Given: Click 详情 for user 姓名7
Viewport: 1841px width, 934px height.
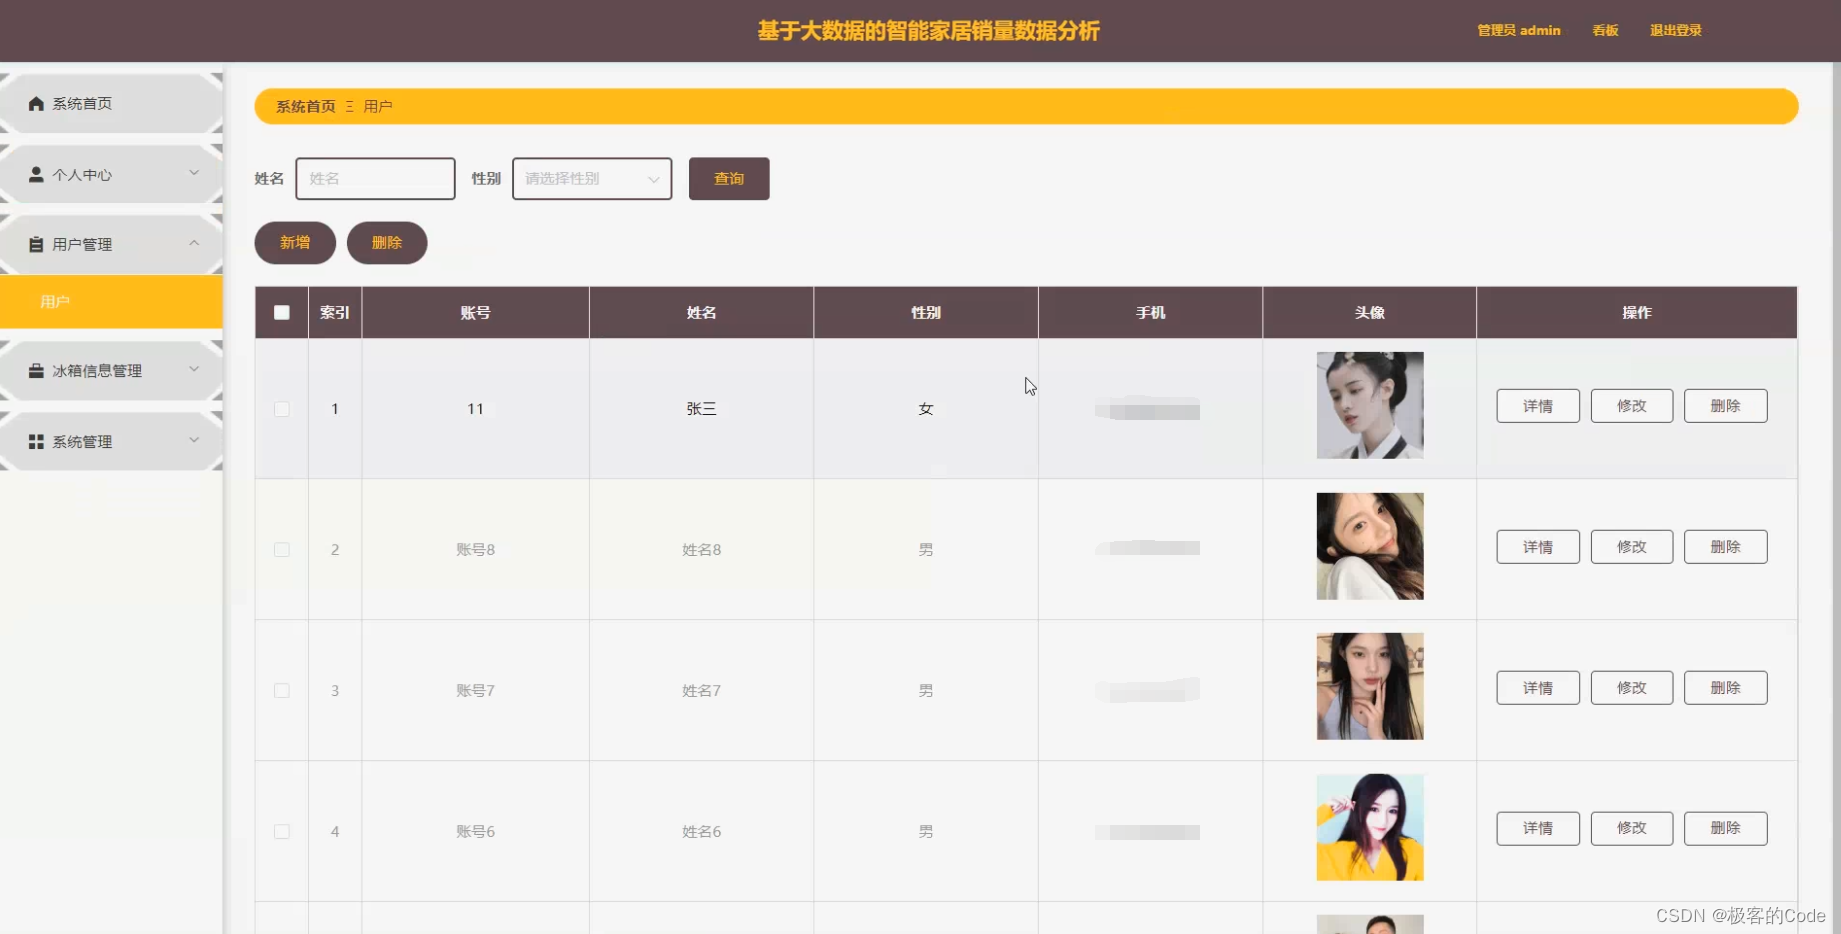Looking at the screenshot, I should [1538, 688].
